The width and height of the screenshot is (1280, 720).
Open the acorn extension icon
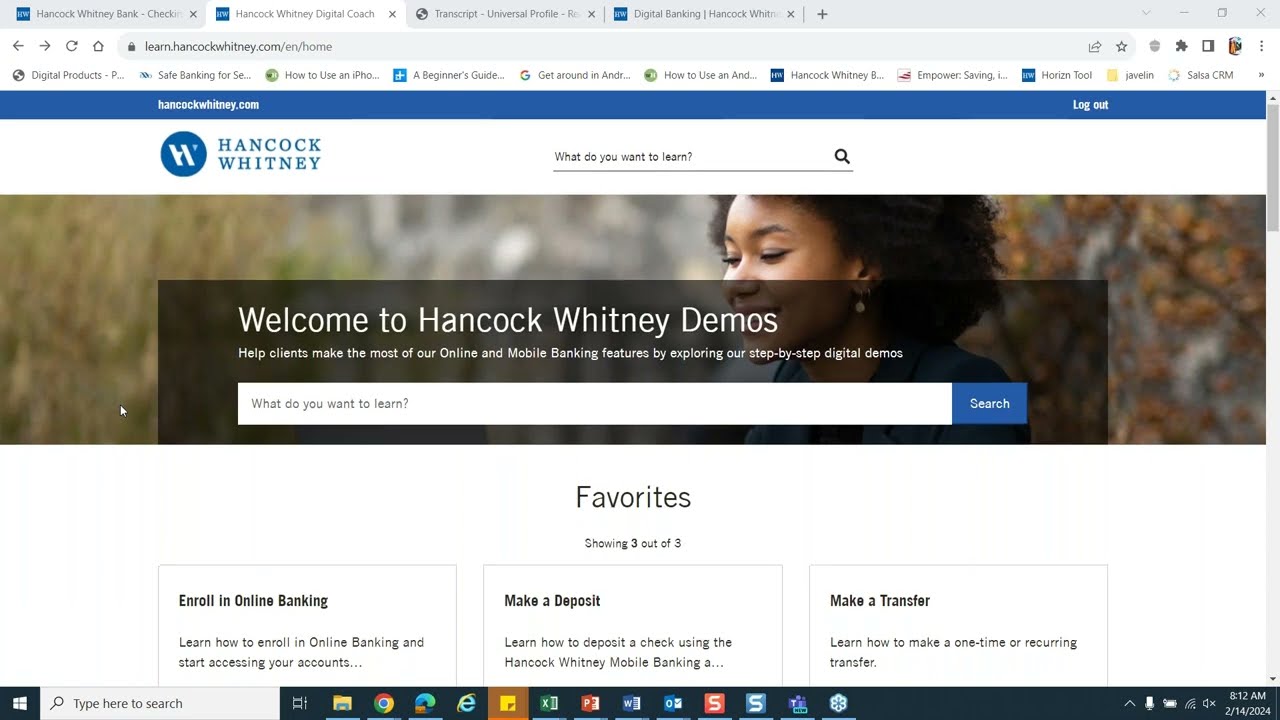pos(1155,46)
